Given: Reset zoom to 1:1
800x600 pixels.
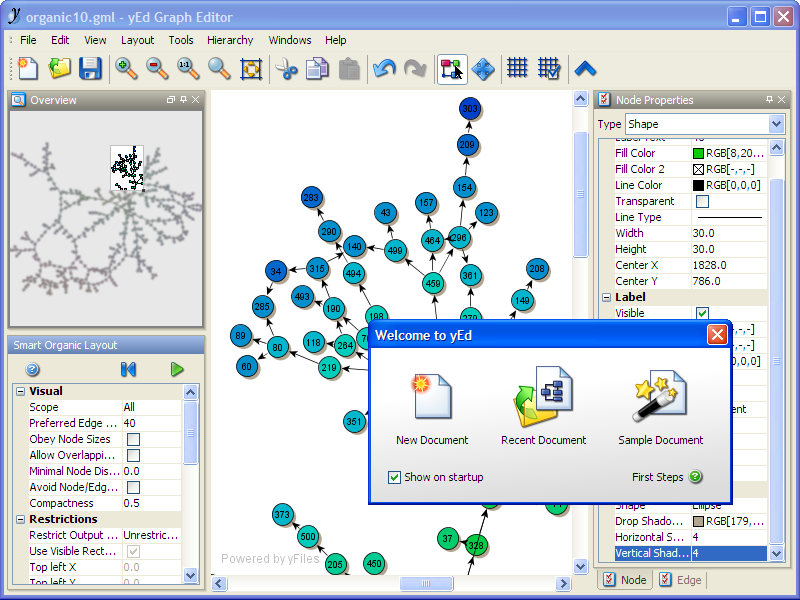Looking at the screenshot, I should 188,68.
